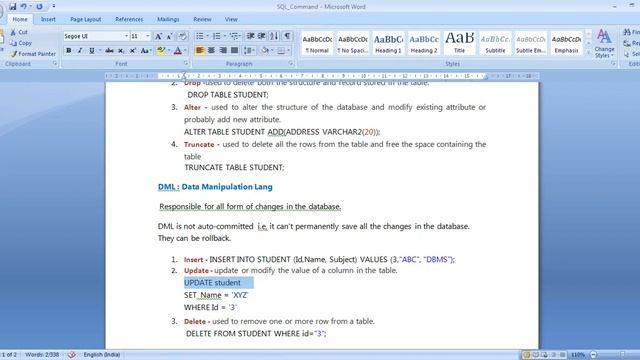Click the Multilevel List icon
This screenshot has height=360, width=640.
[x=234, y=36]
